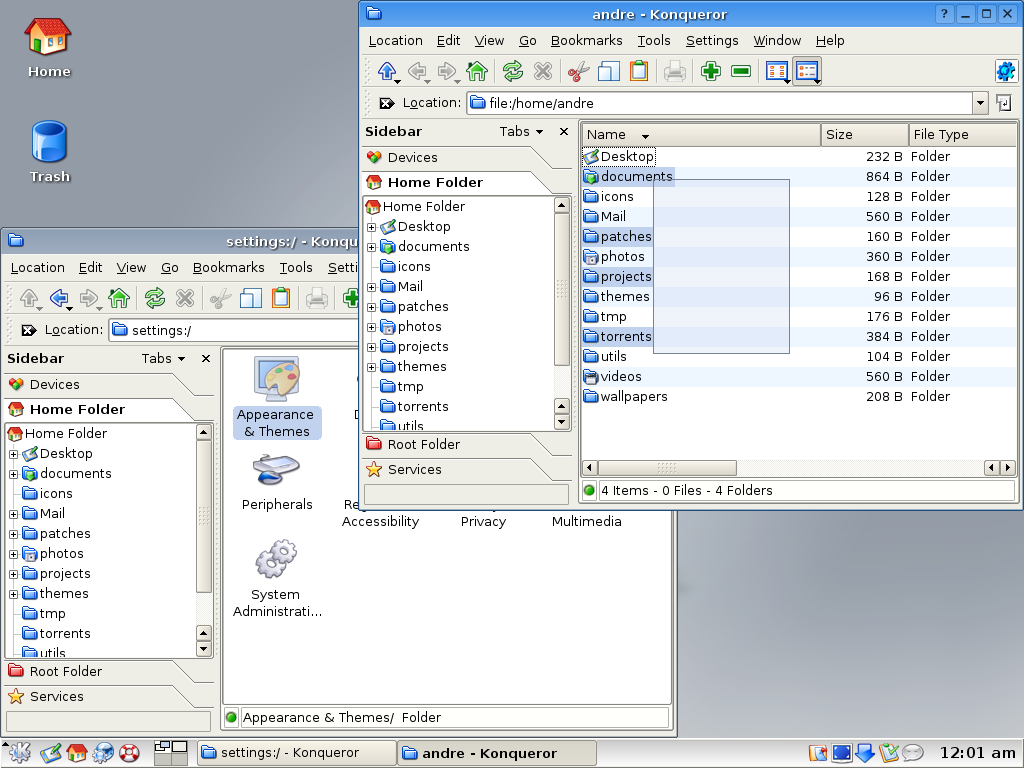
Task: Launch help lifebuoy icon in panel
Action: coord(129,753)
